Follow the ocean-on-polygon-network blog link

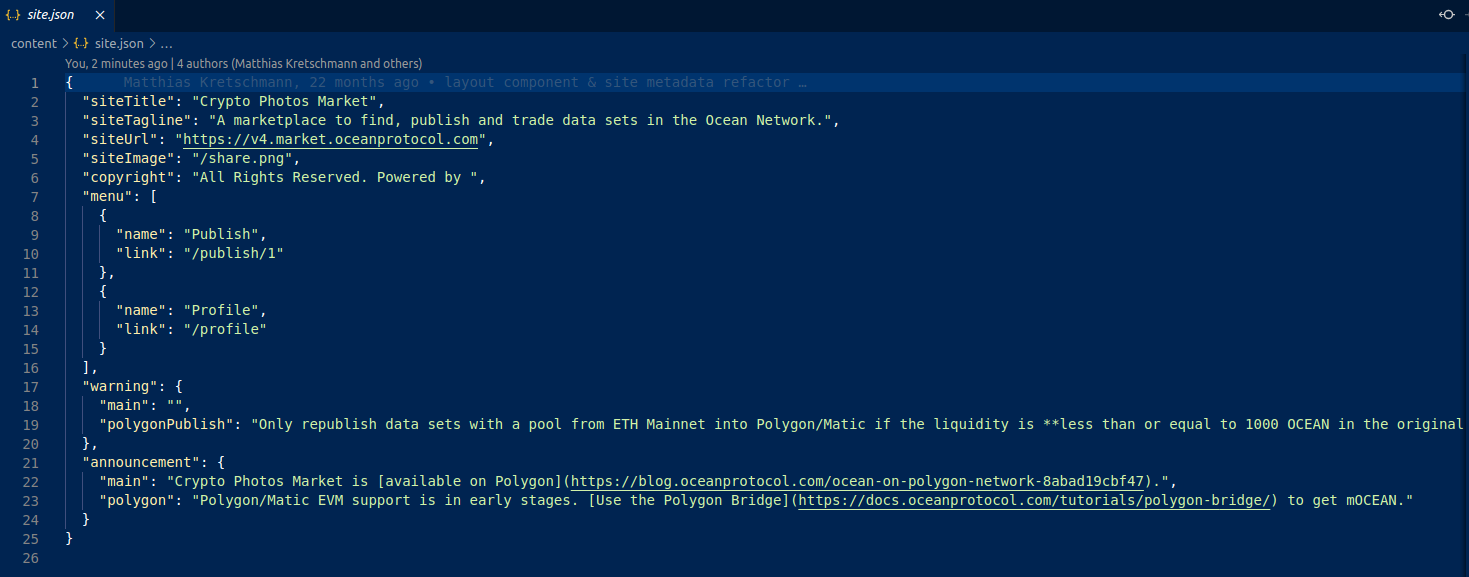pyautogui.click(x=858, y=481)
